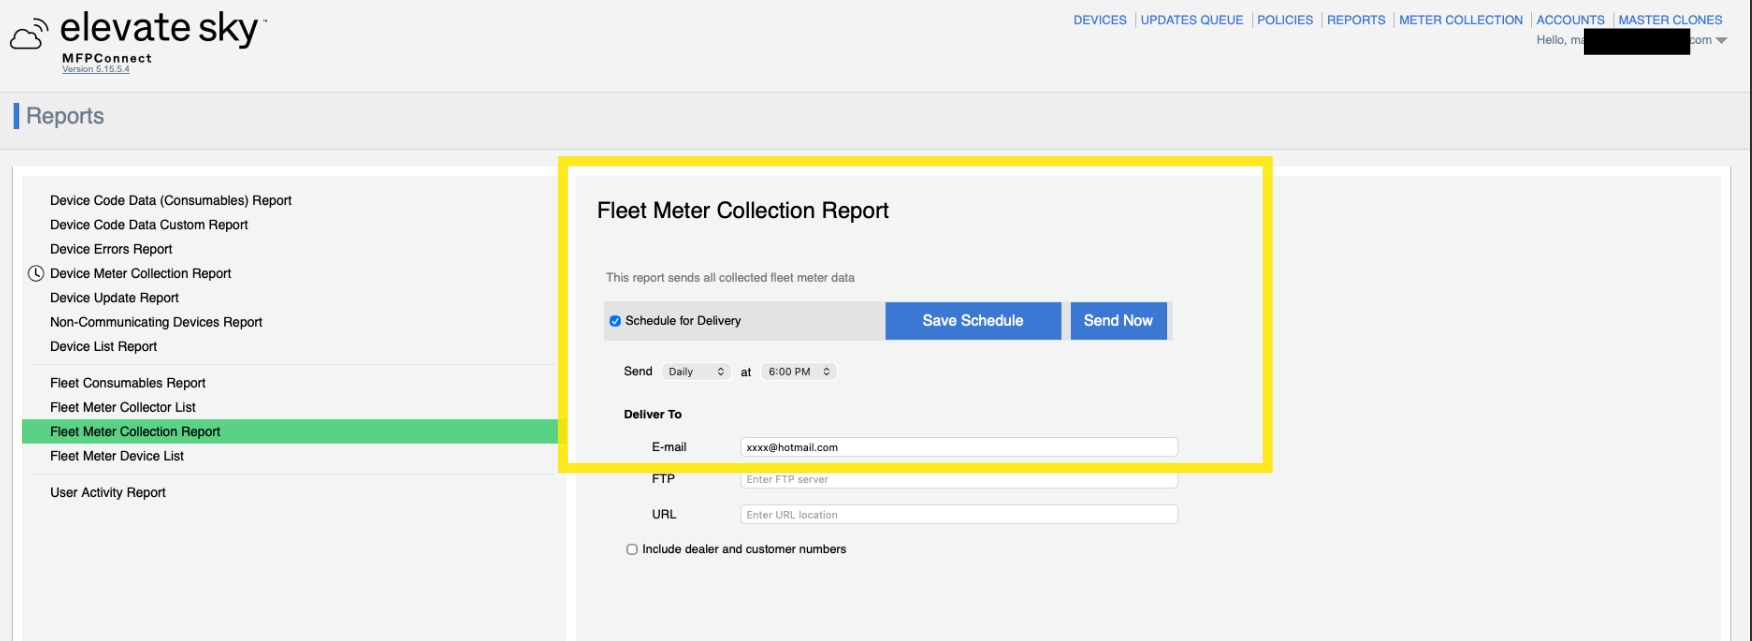
Task: Click 'This report sends all collected fleet meter data'
Action: (730, 278)
